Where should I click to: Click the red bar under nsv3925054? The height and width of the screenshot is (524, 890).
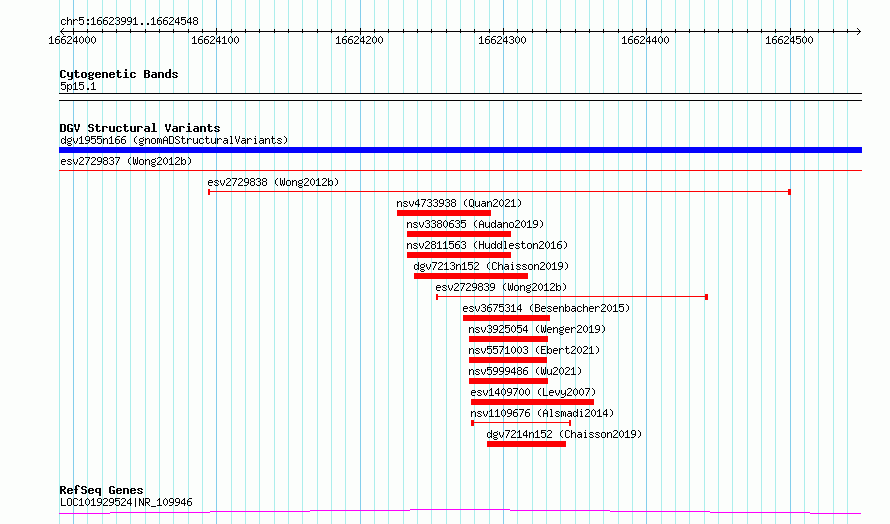click(508, 339)
